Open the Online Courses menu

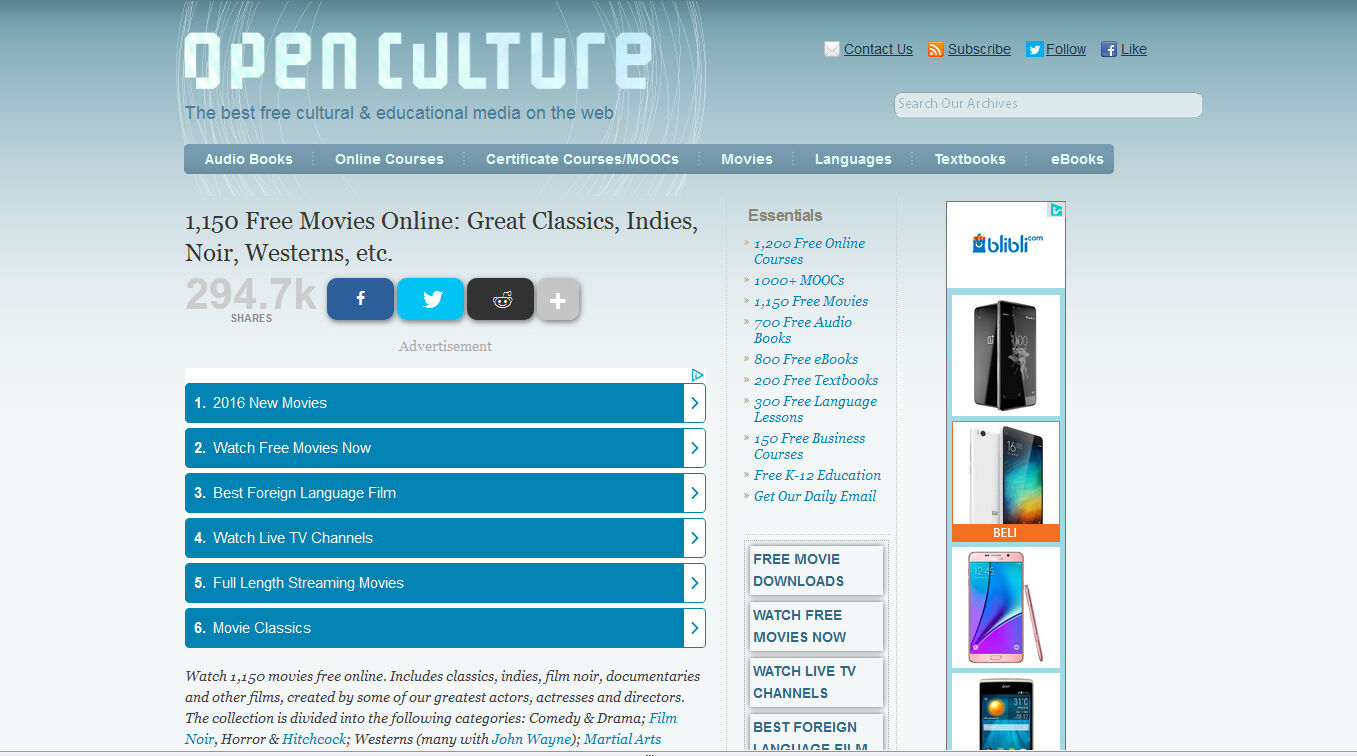pos(389,159)
